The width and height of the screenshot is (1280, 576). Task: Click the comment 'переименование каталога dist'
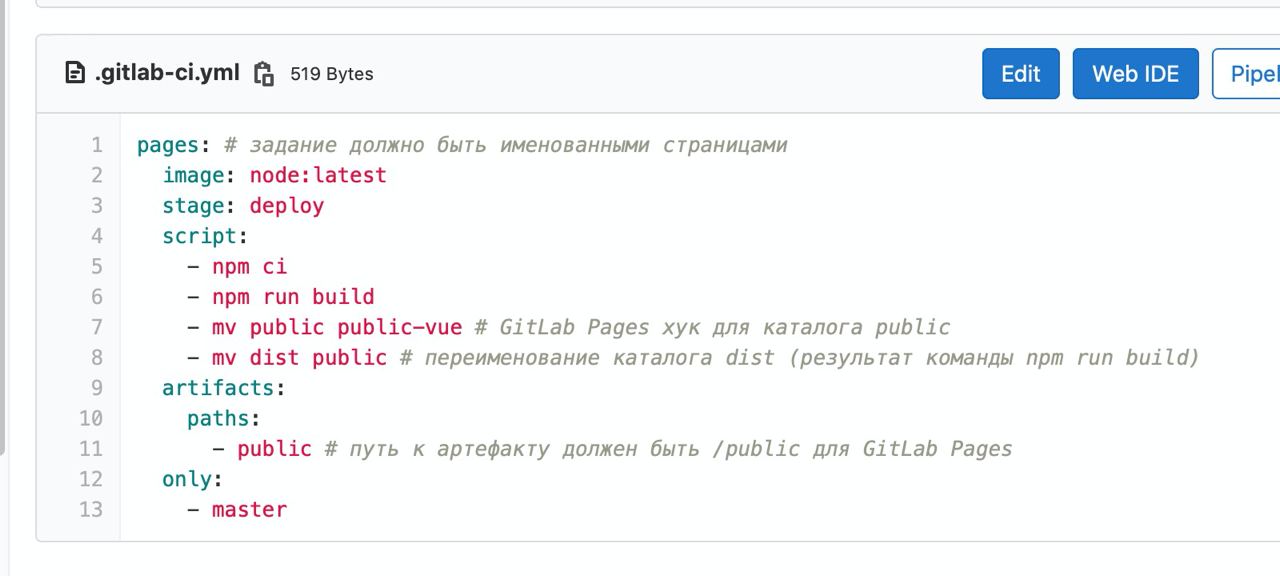pos(799,357)
